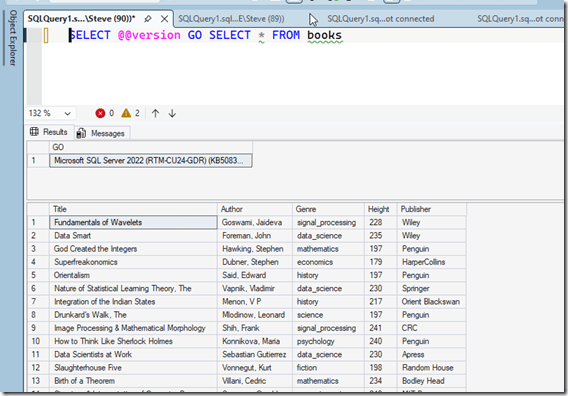The image size is (568, 396).
Task: Click the Height column header
Action: [x=381, y=209]
